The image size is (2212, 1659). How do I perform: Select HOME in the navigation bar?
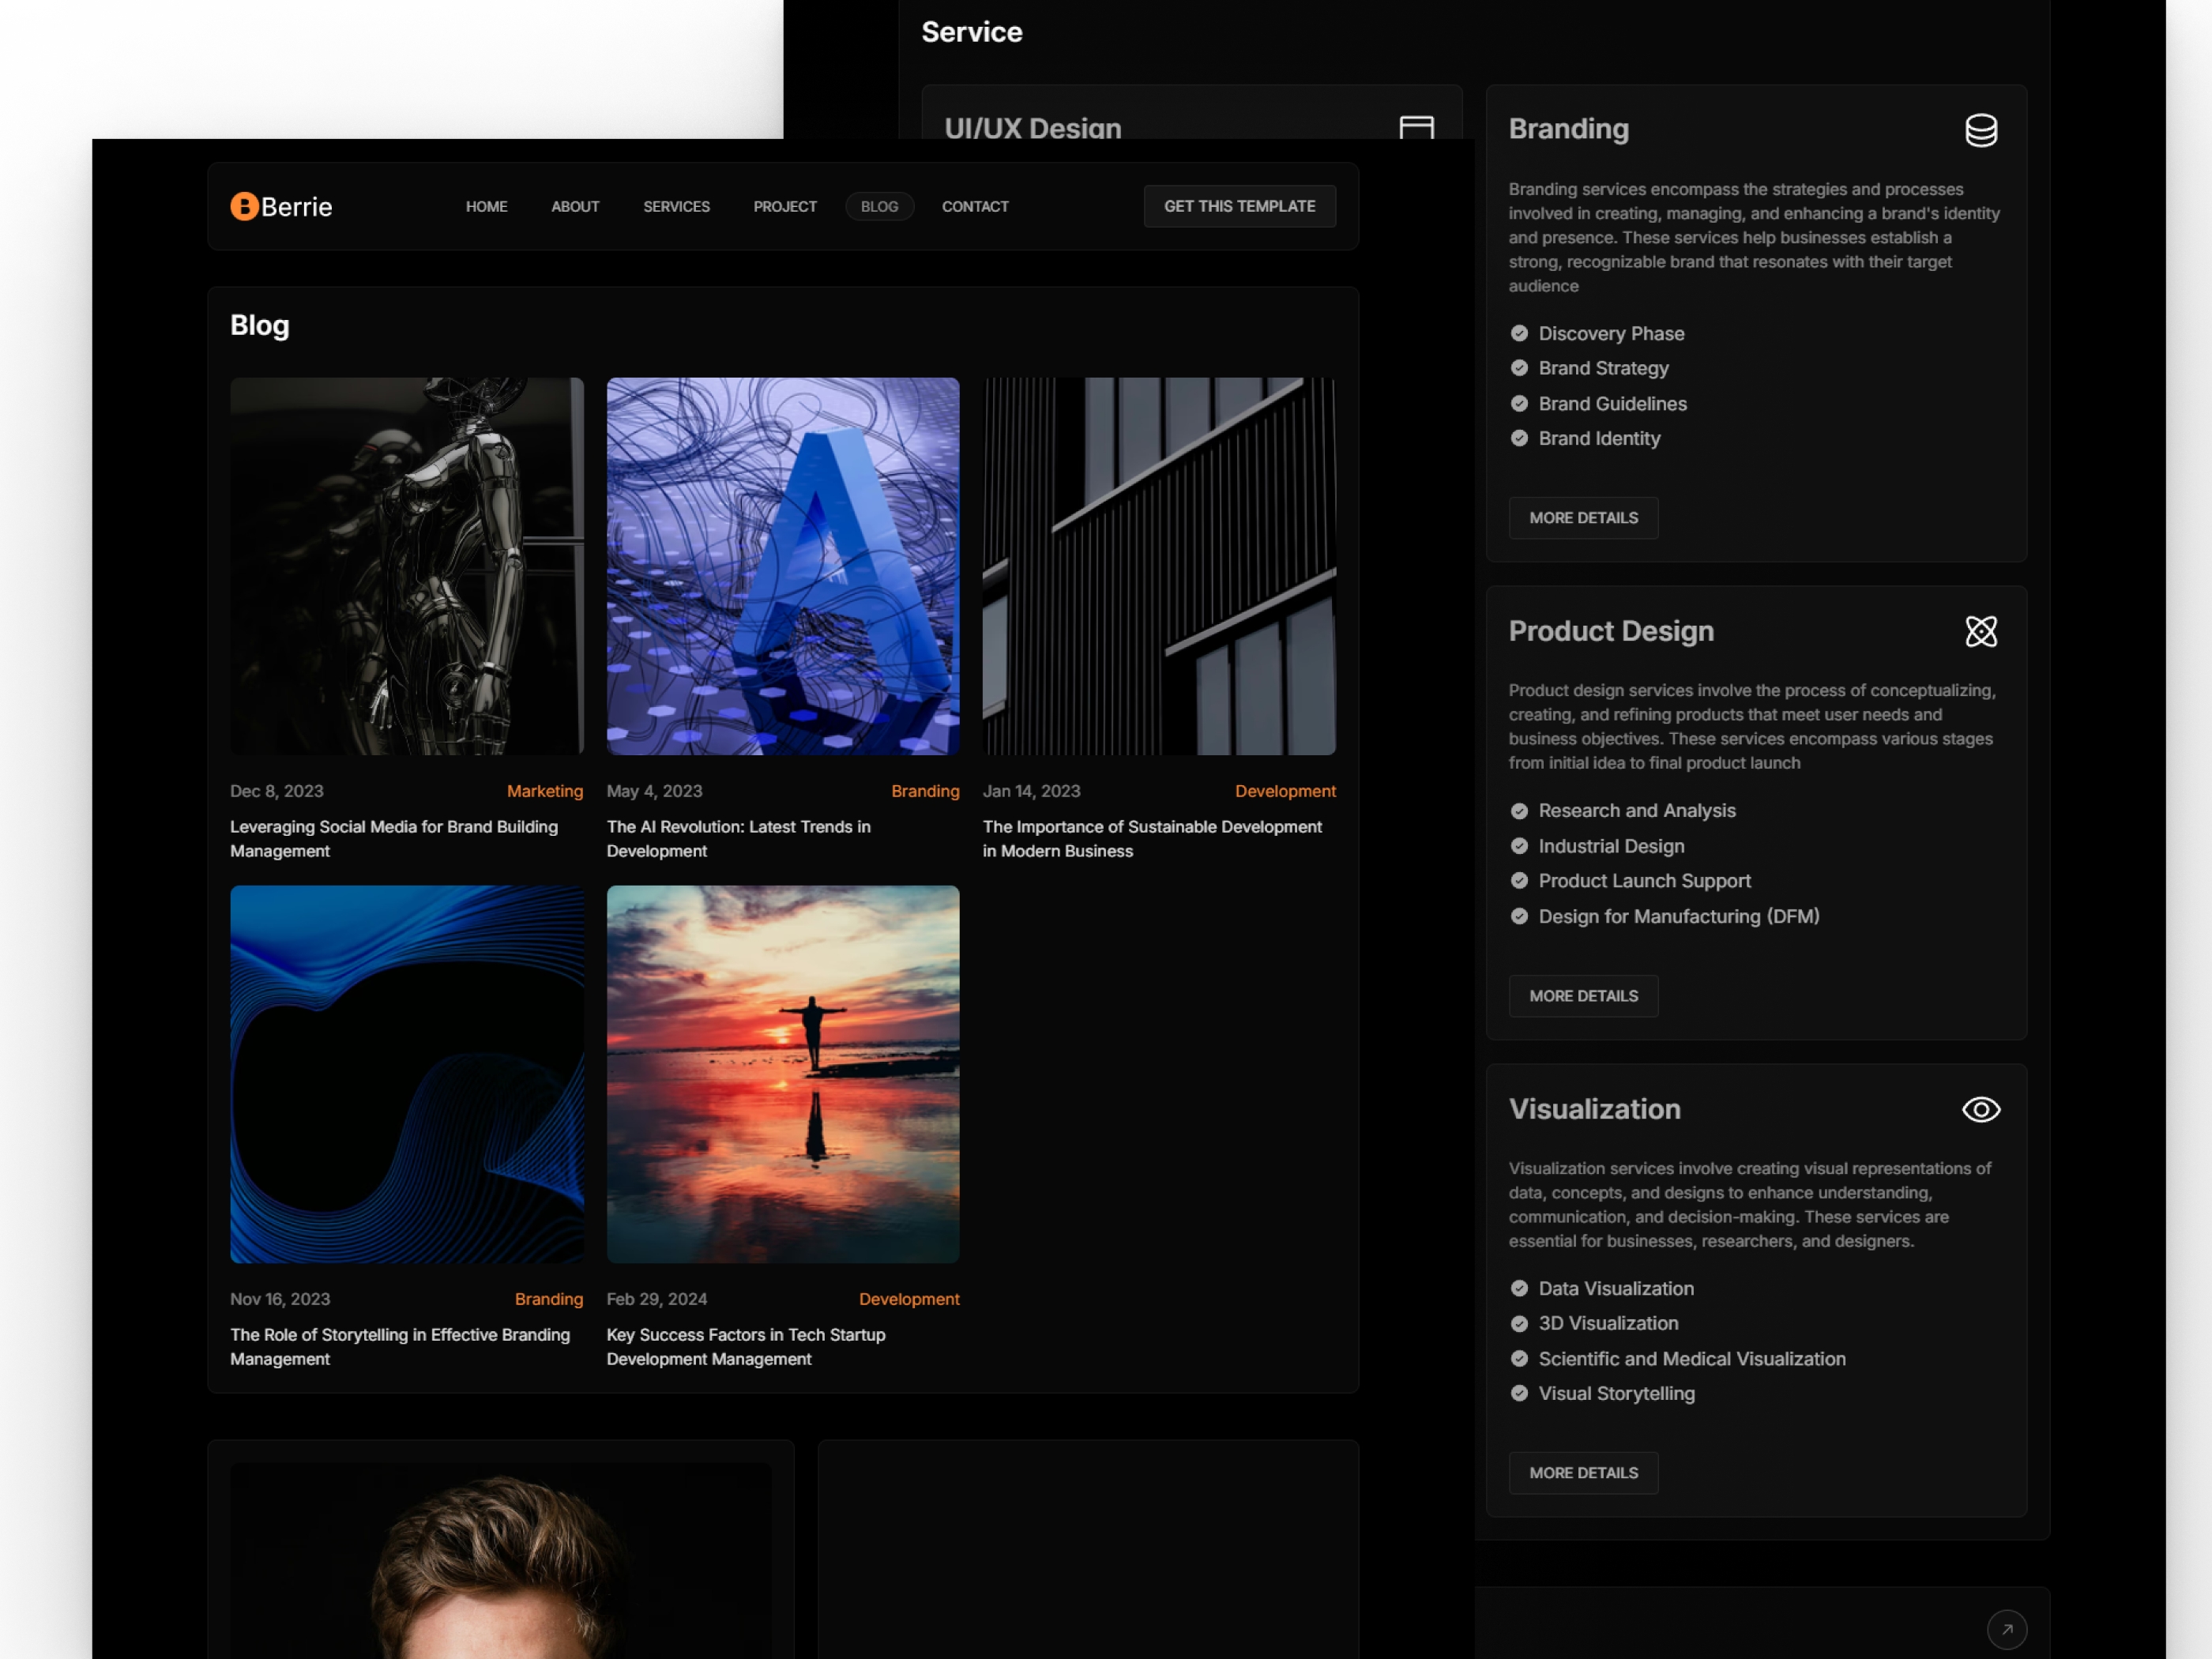click(487, 206)
